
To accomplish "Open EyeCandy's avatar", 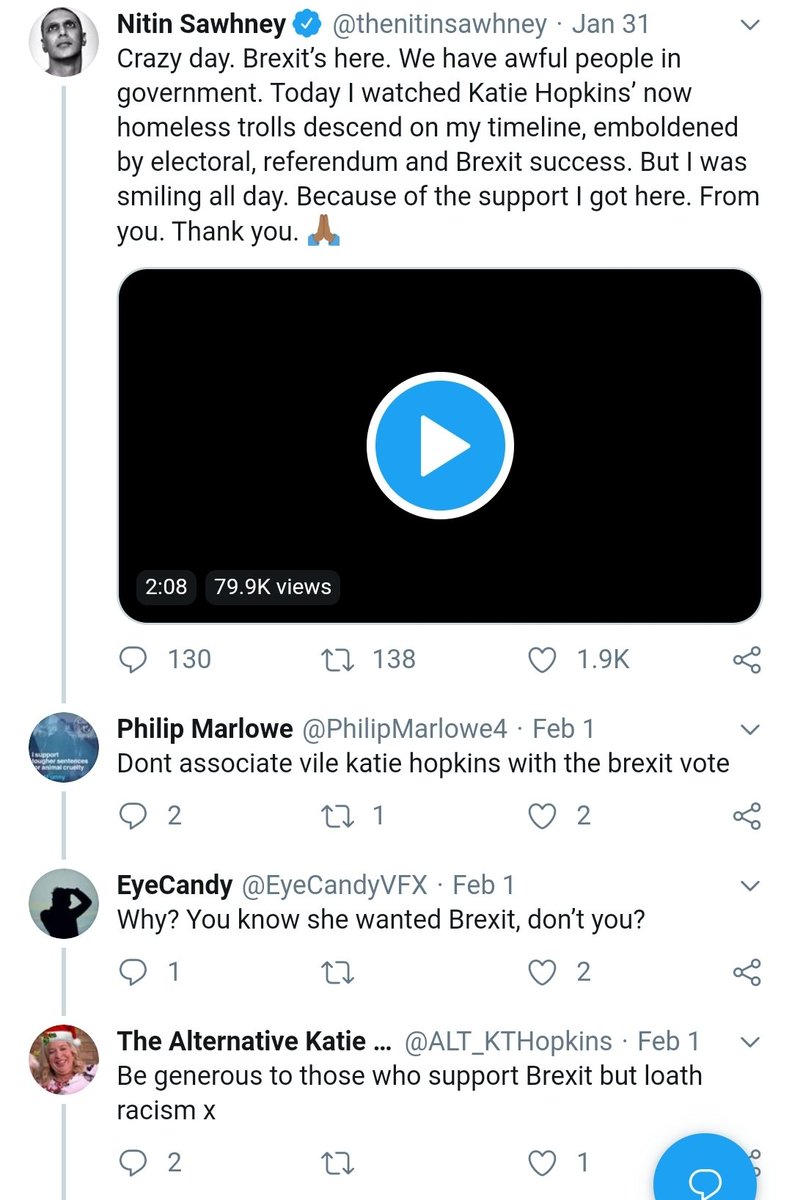I will [63, 904].
